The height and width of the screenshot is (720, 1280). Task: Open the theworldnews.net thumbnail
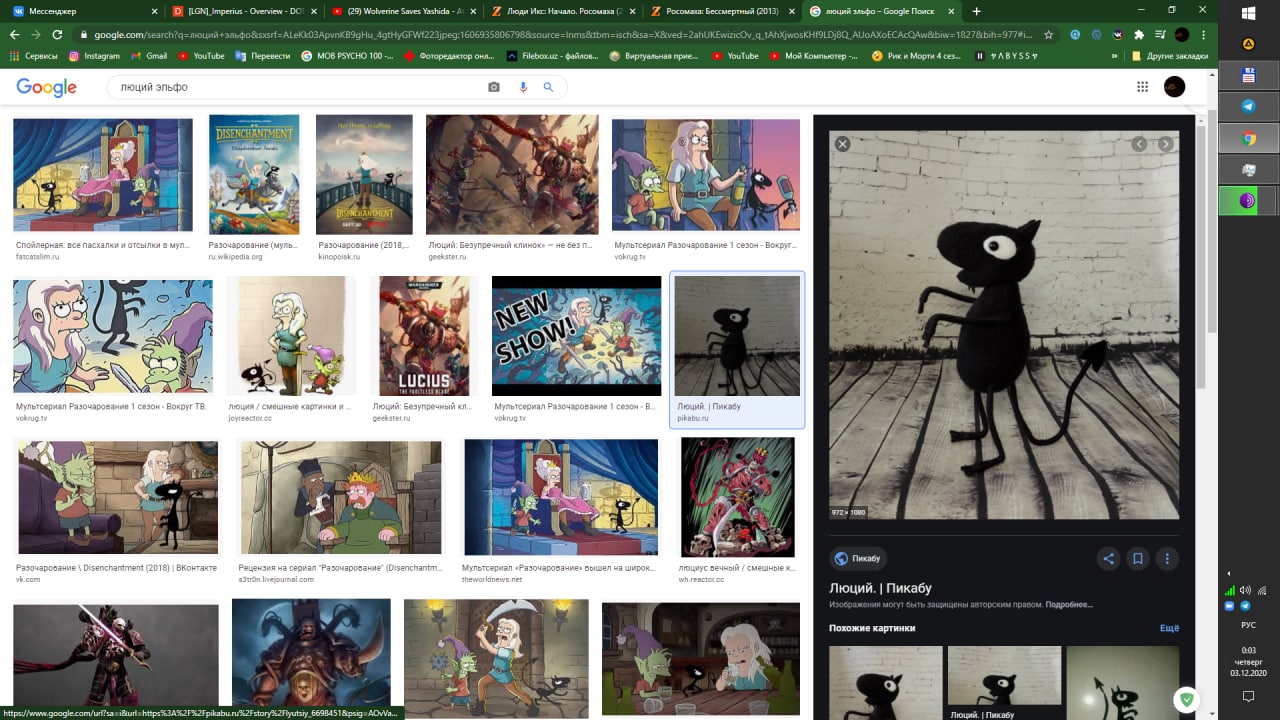point(561,498)
